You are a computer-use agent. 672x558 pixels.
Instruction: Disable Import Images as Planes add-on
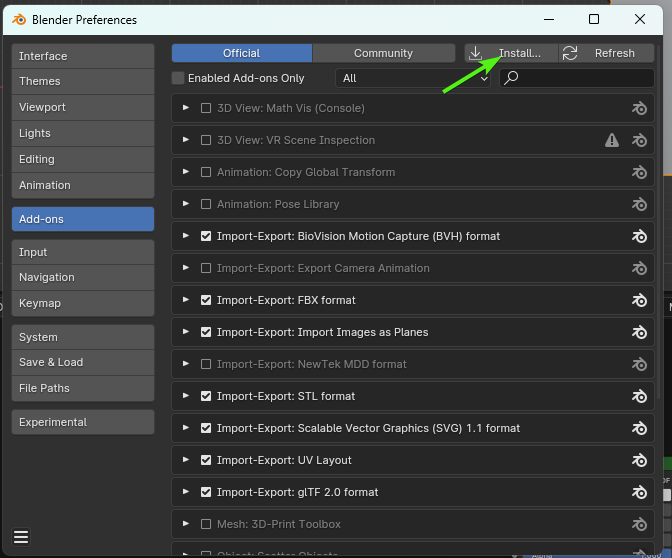(206, 332)
